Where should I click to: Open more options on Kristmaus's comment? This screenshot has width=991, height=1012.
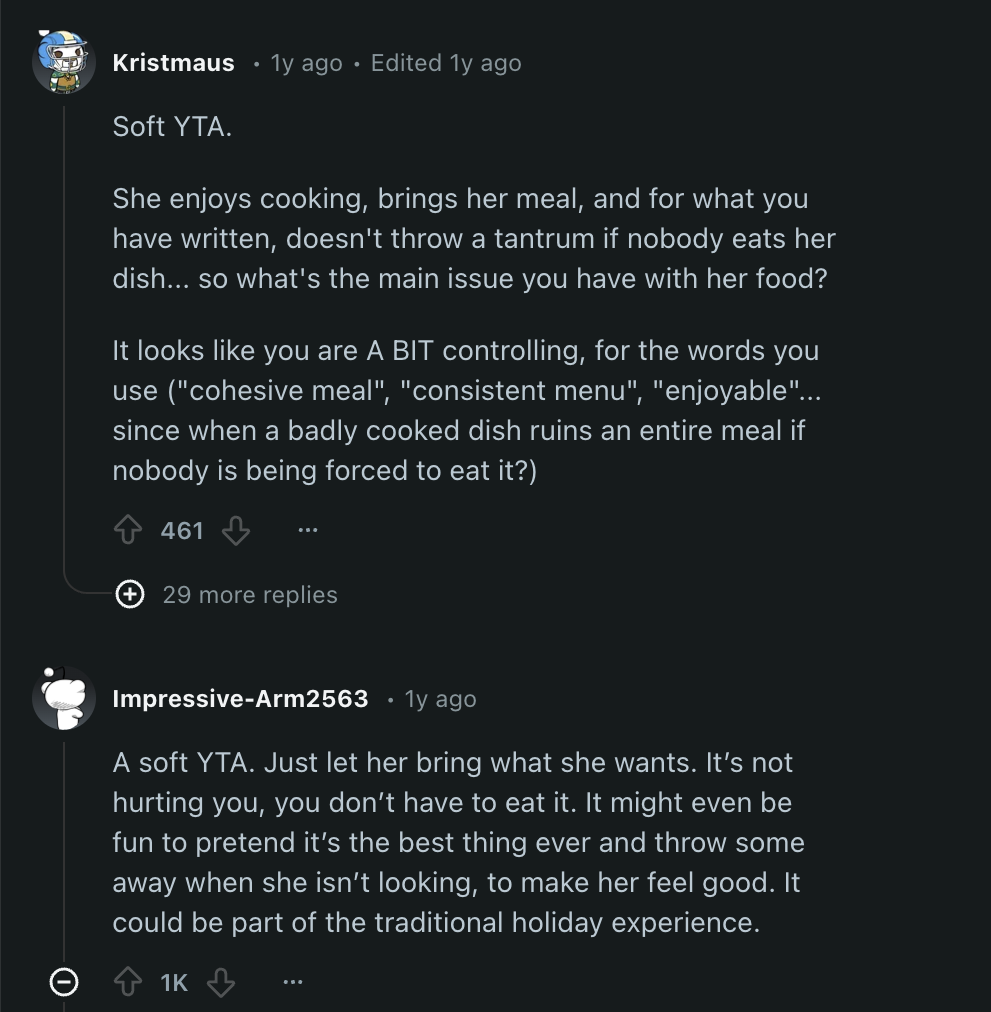tap(307, 531)
